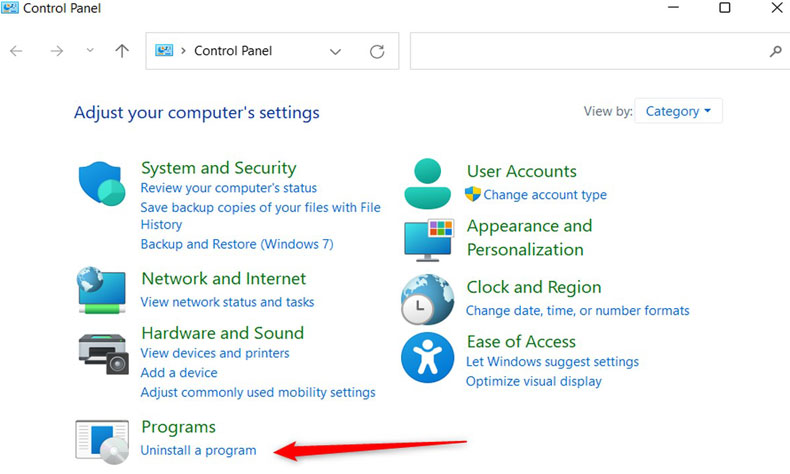Click the Network and Internet globe icon

(x=101, y=290)
